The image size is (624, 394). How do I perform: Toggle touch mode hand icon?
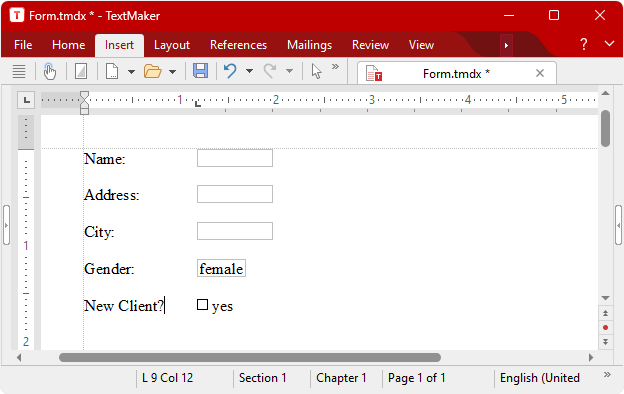(x=50, y=72)
